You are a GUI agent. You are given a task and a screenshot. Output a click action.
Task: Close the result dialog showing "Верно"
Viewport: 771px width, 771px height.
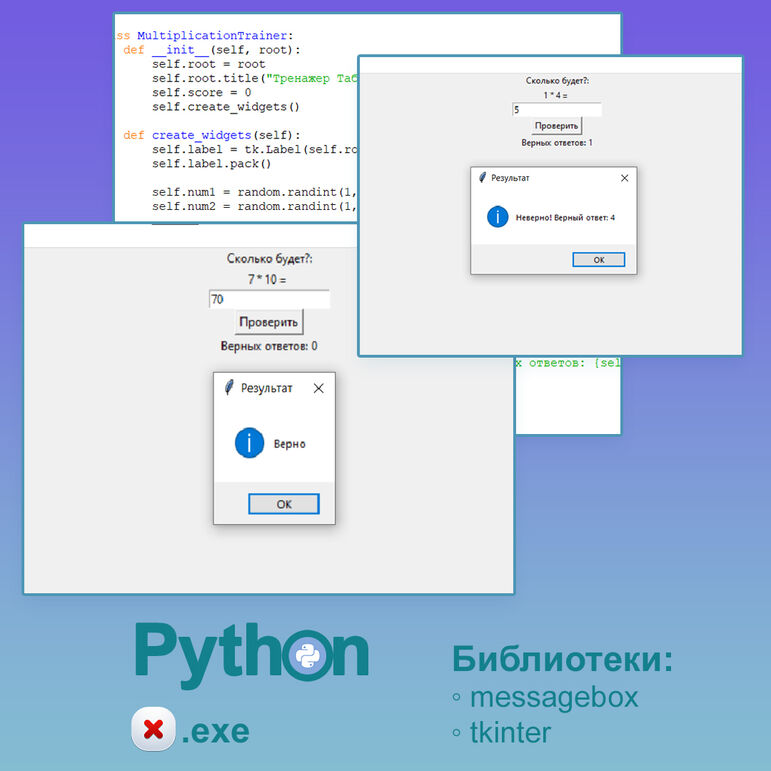pyautogui.click(x=318, y=388)
